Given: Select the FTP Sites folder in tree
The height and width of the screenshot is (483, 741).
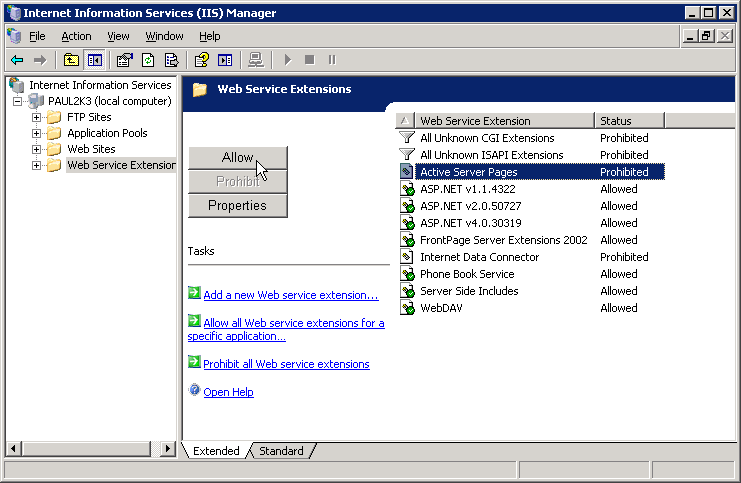Looking at the screenshot, I should coord(89,117).
